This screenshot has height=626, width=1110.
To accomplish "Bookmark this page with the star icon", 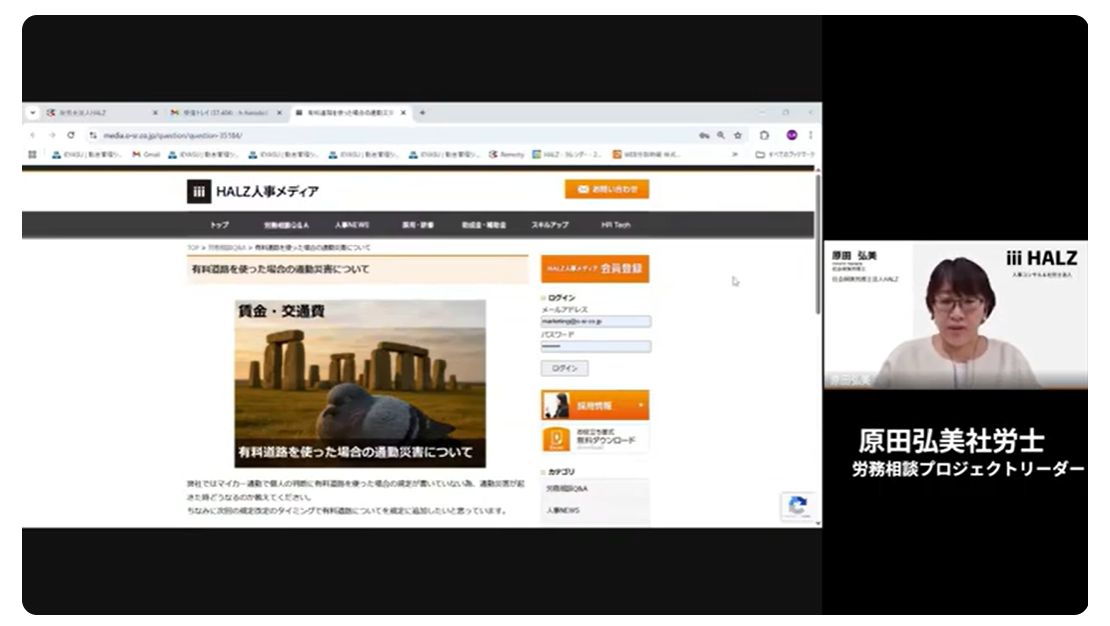I will click(738, 135).
